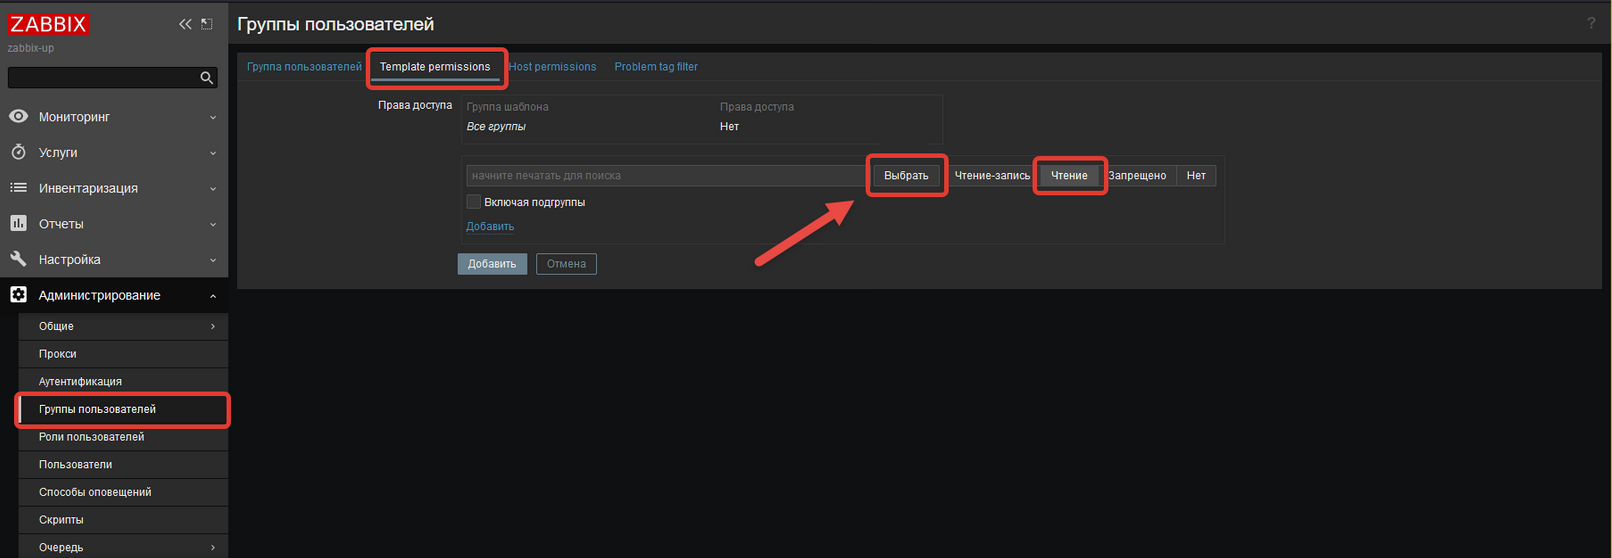This screenshot has height=558, width=1612.
Task: Click the hide sidebar icon next to the double chevron
Action: 207,24
